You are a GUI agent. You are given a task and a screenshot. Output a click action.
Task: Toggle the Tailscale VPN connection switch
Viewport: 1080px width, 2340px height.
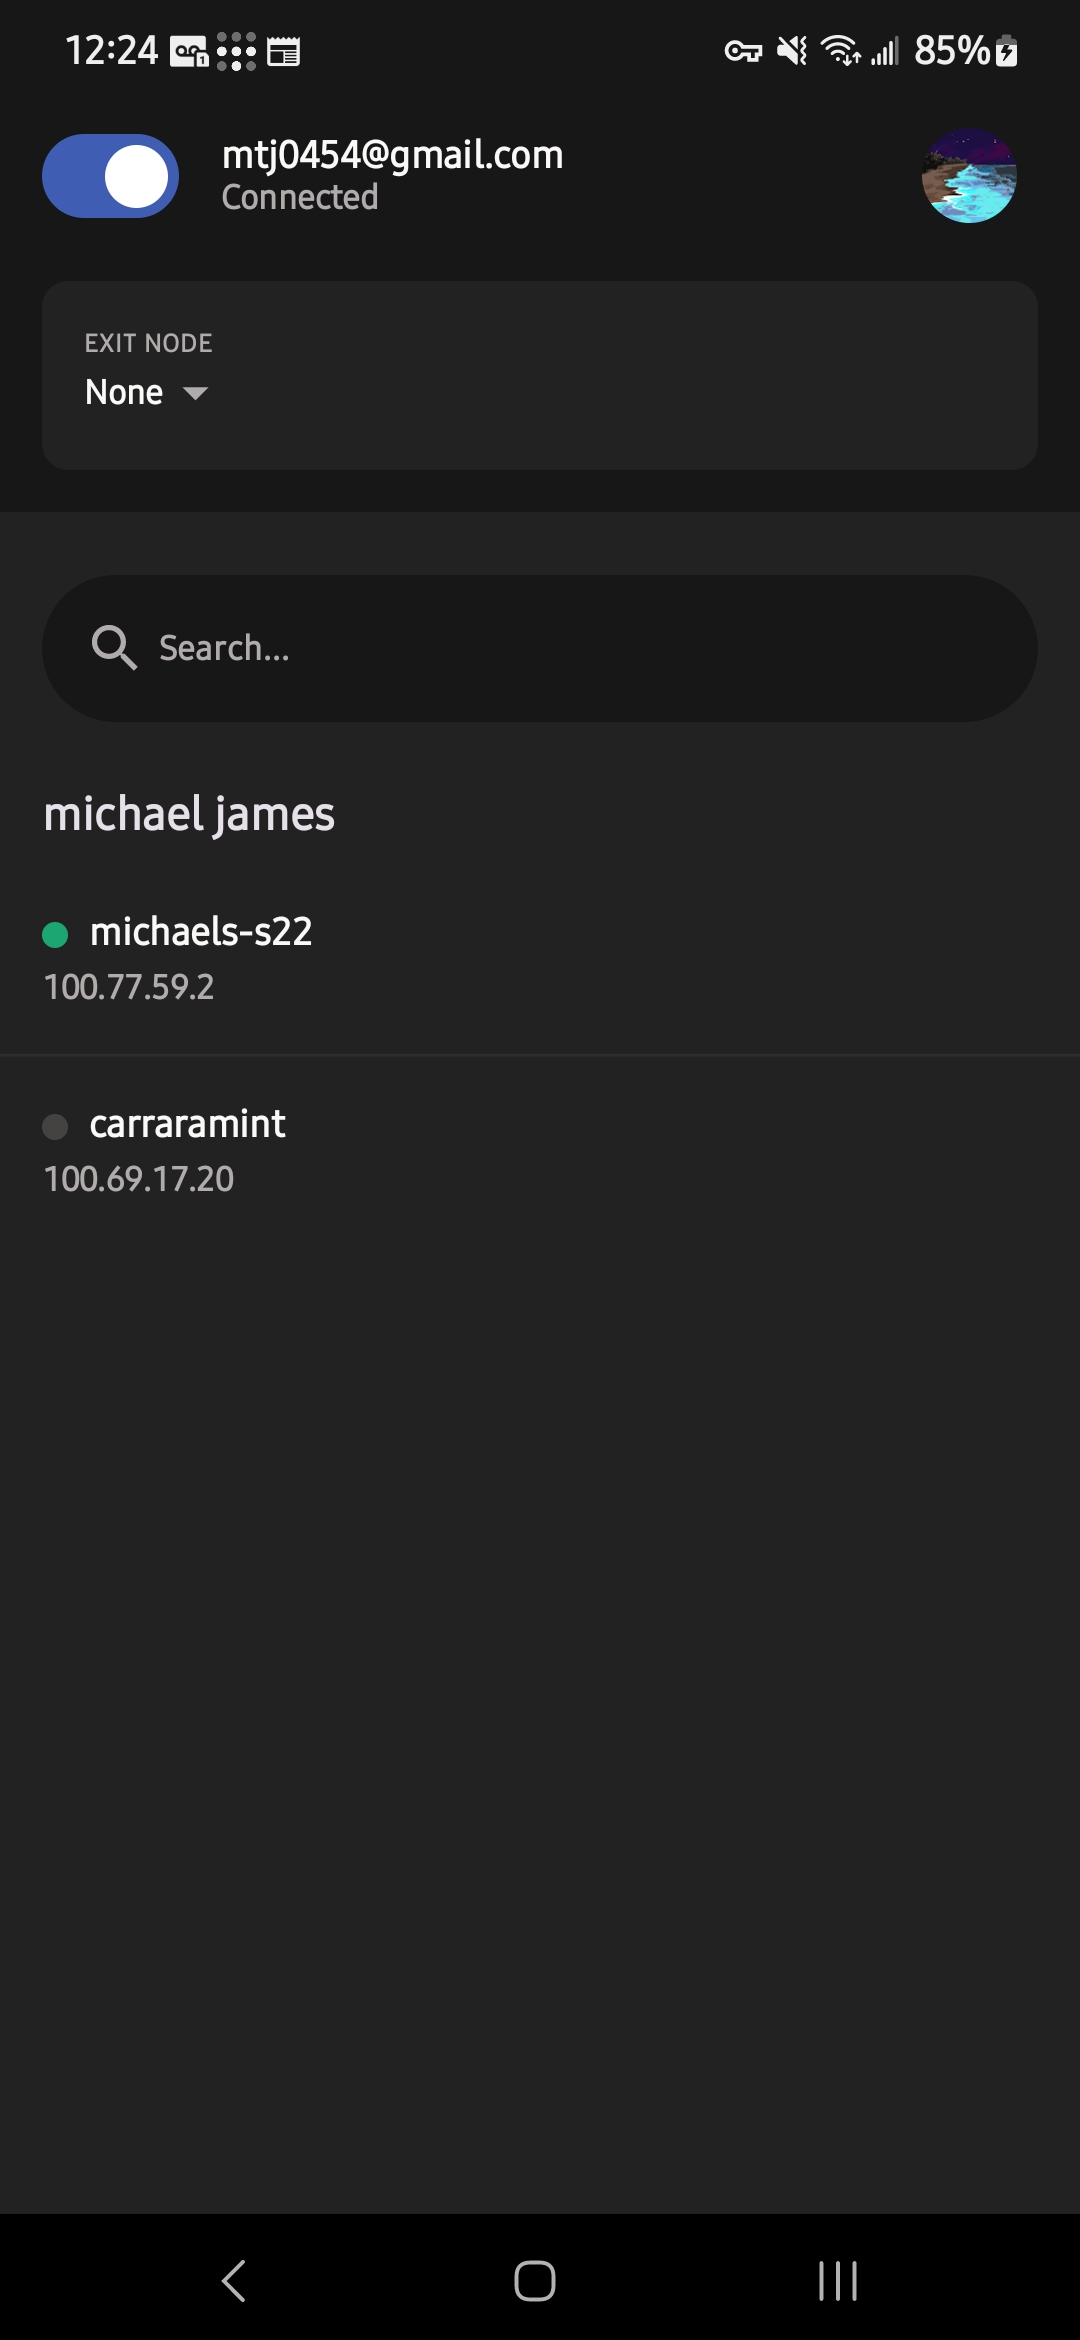coord(110,176)
